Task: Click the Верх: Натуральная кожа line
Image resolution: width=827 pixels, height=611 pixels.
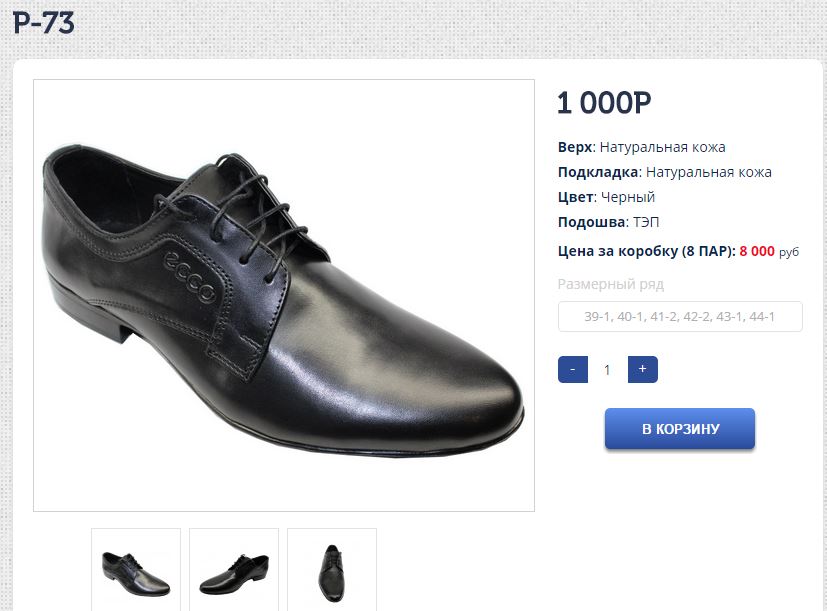Action: point(641,147)
